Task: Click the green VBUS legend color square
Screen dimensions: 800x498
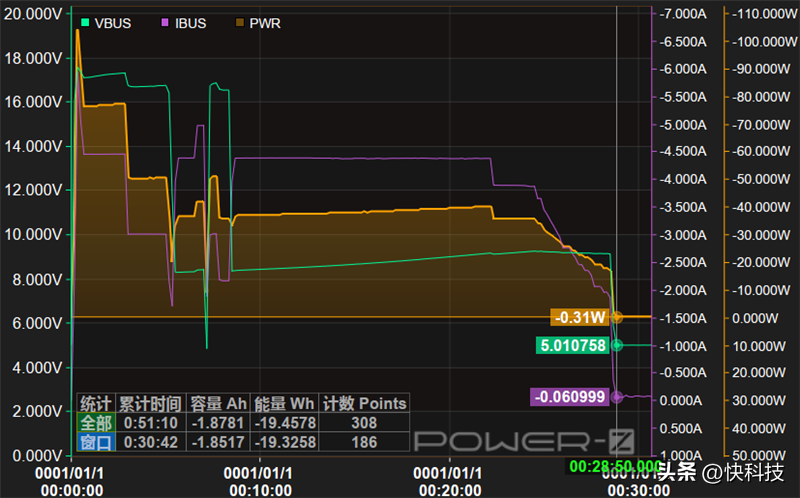Action: pos(85,23)
